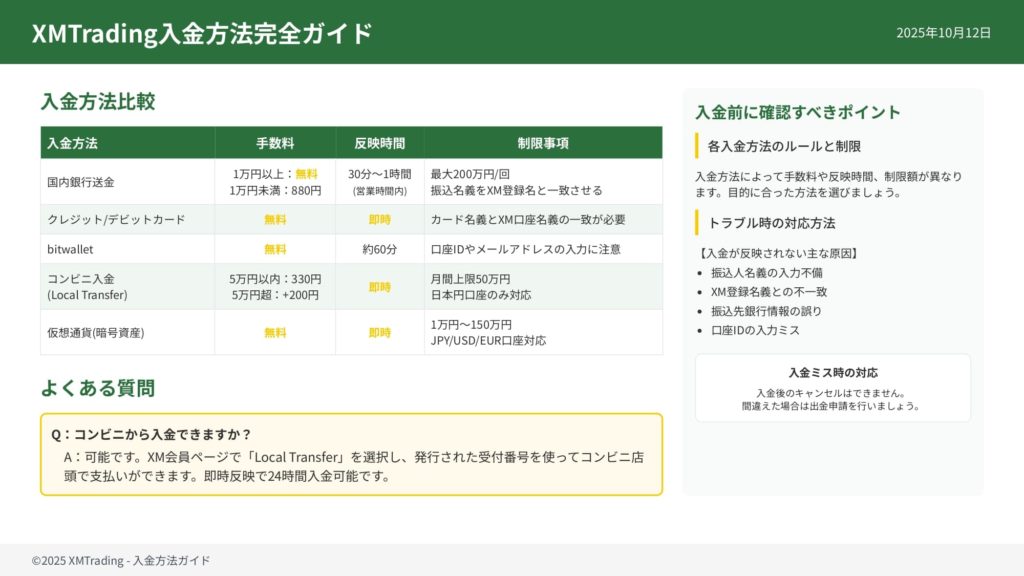Click the 入金ミス時の対応 info box
Screen dimensions: 1024x576
tap(832, 388)
